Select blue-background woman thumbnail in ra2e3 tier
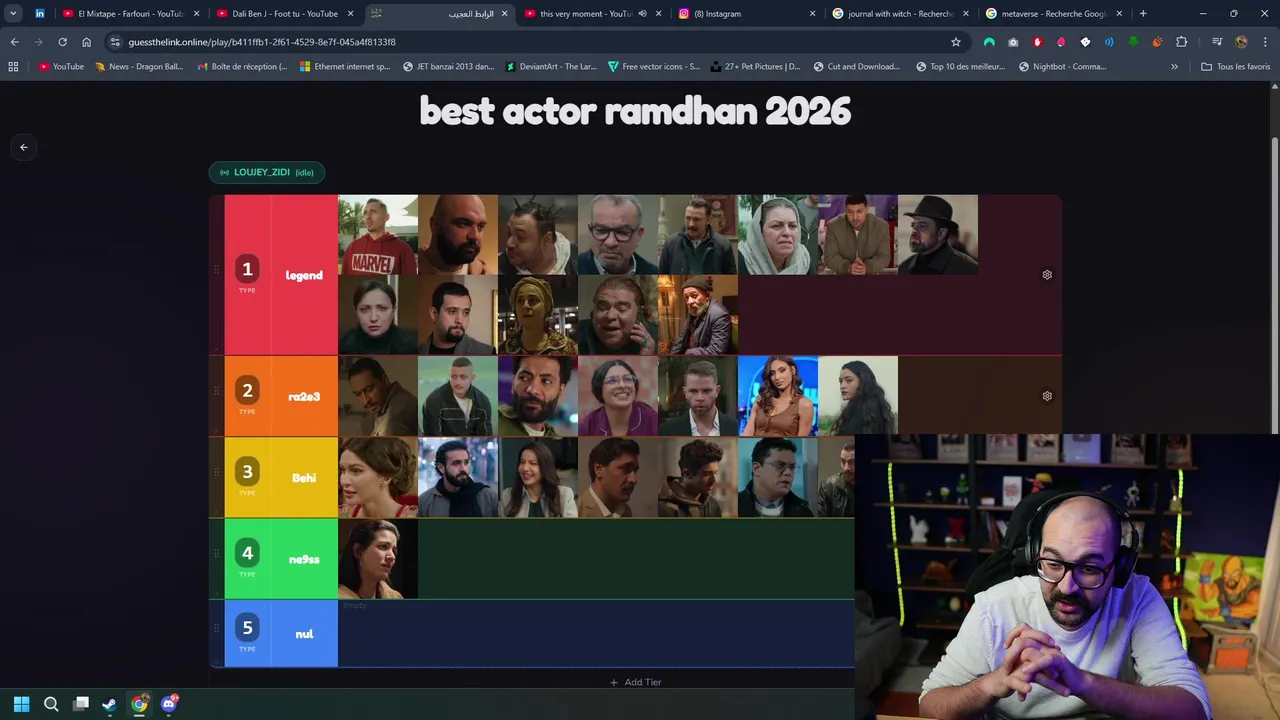The width and height of the screenshot is (1280, 720). coord(778,396)
